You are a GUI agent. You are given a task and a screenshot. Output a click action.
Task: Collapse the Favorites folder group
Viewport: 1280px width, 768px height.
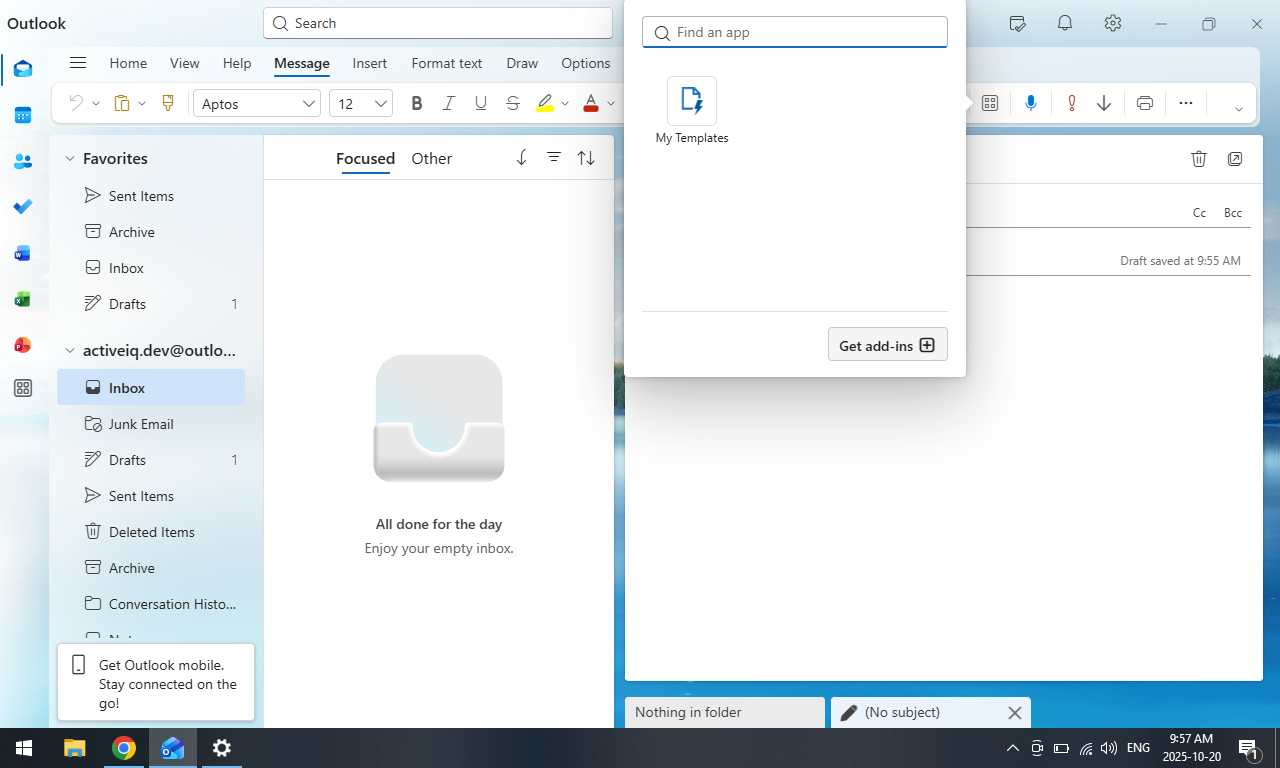point(70,159)
